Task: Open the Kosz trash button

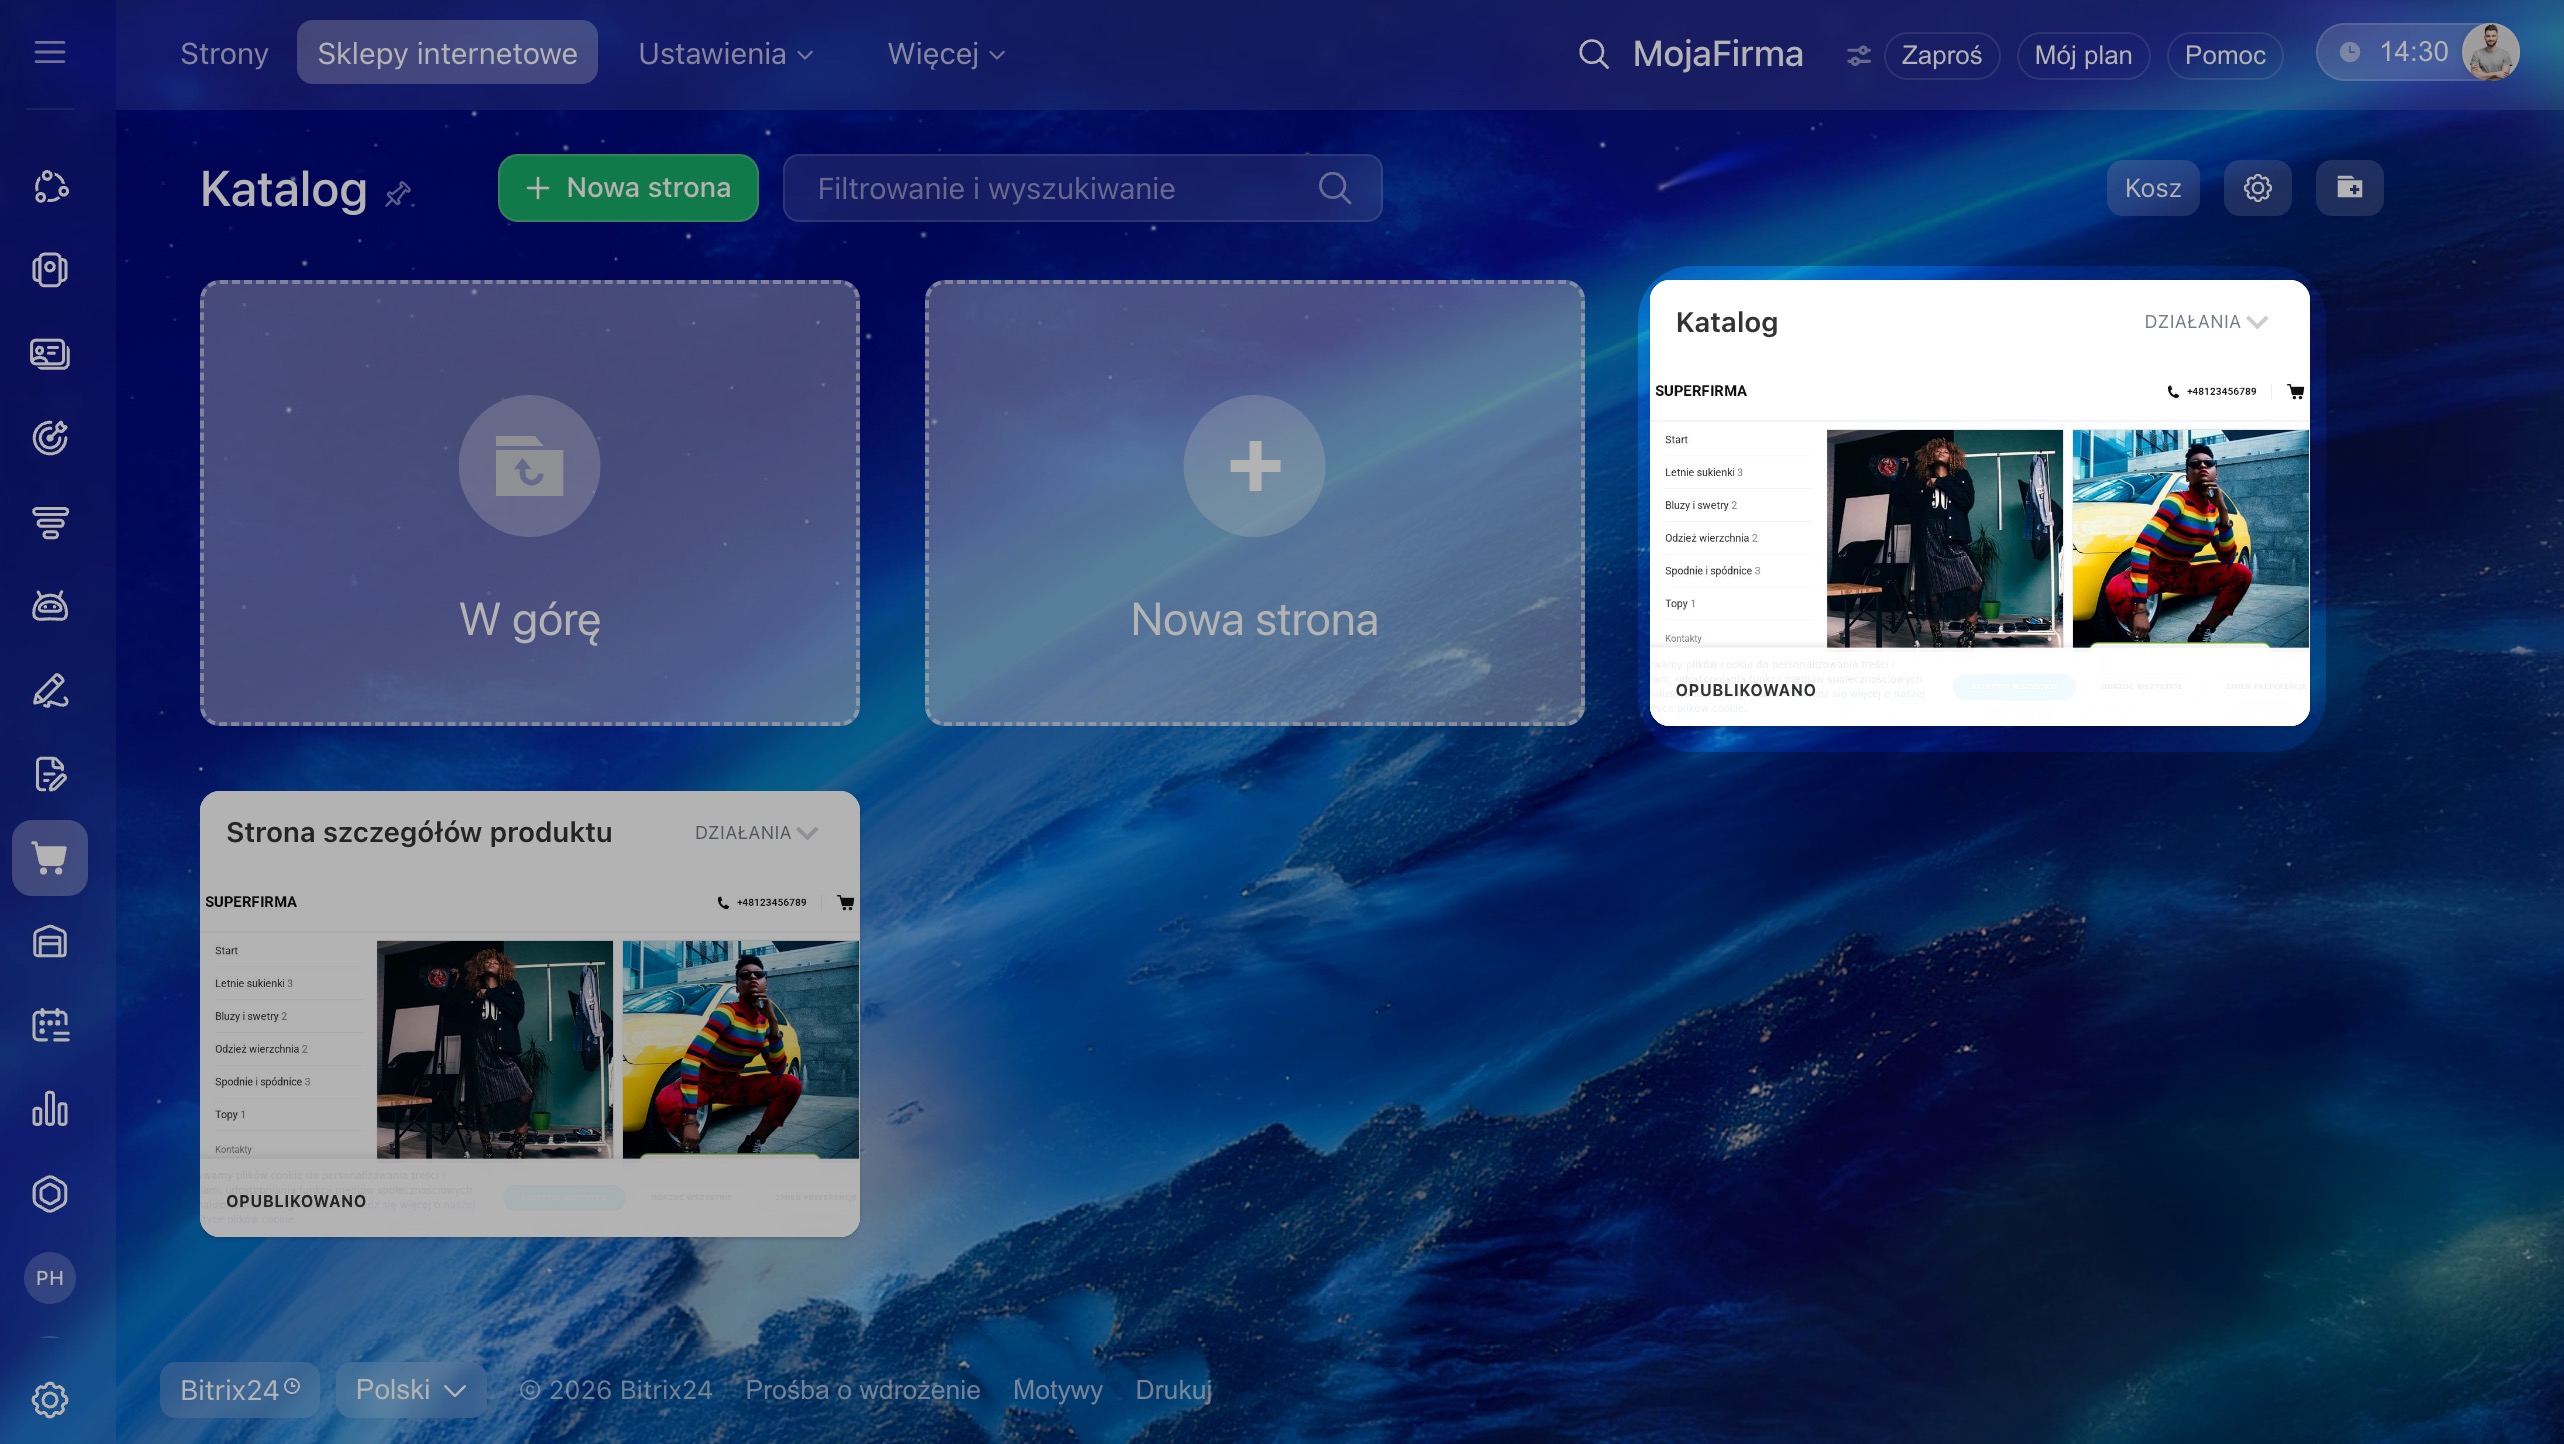Action: pyautogui.click(x=2152, y=188)
